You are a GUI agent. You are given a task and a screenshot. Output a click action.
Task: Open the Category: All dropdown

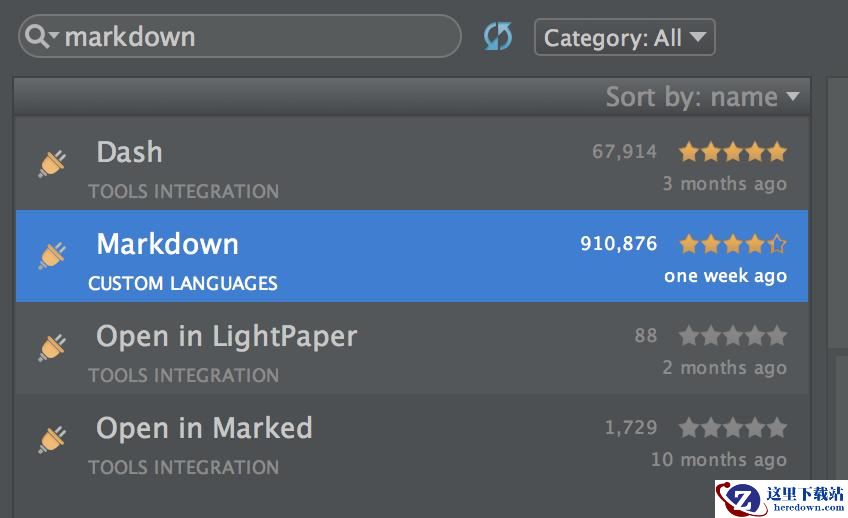(x=625, y=37)
